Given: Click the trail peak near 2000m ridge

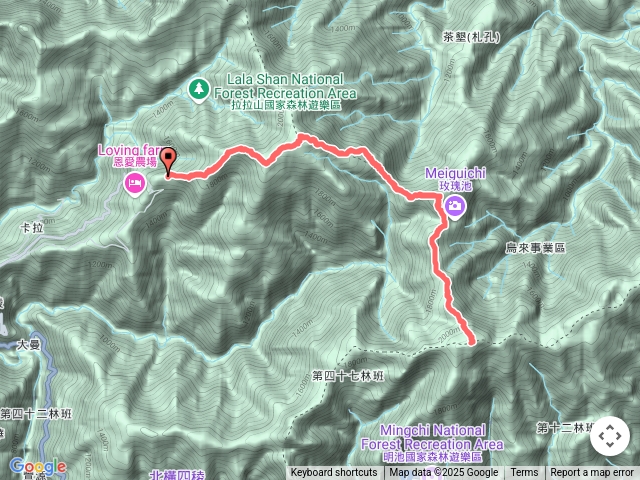Looking at the screenshot, I should (302, 136).
